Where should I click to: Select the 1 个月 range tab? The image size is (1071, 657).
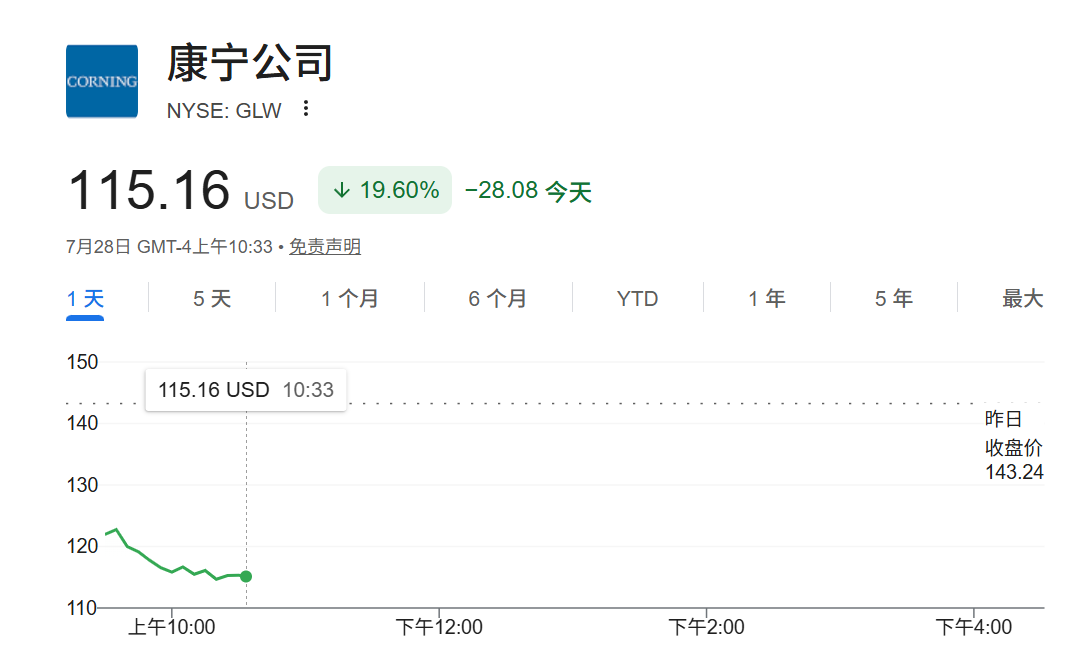pos(350,298)
